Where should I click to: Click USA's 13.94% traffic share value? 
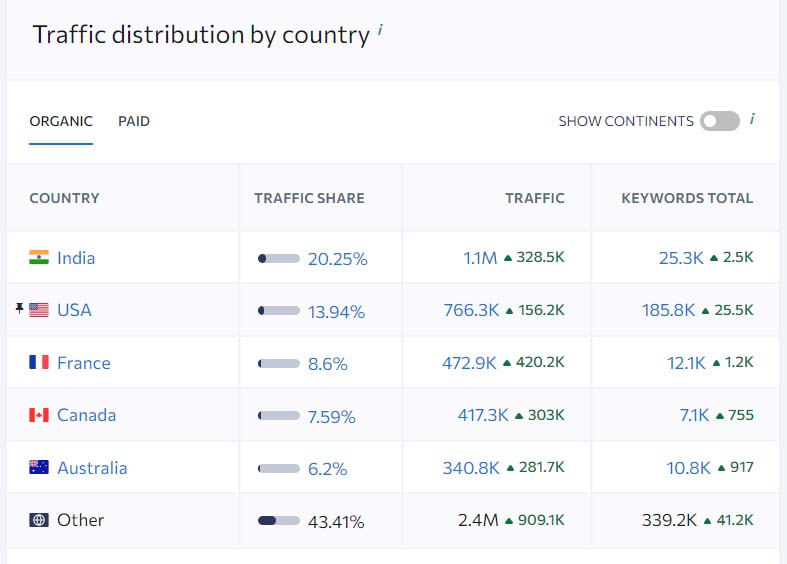click(x=336, y=312)
